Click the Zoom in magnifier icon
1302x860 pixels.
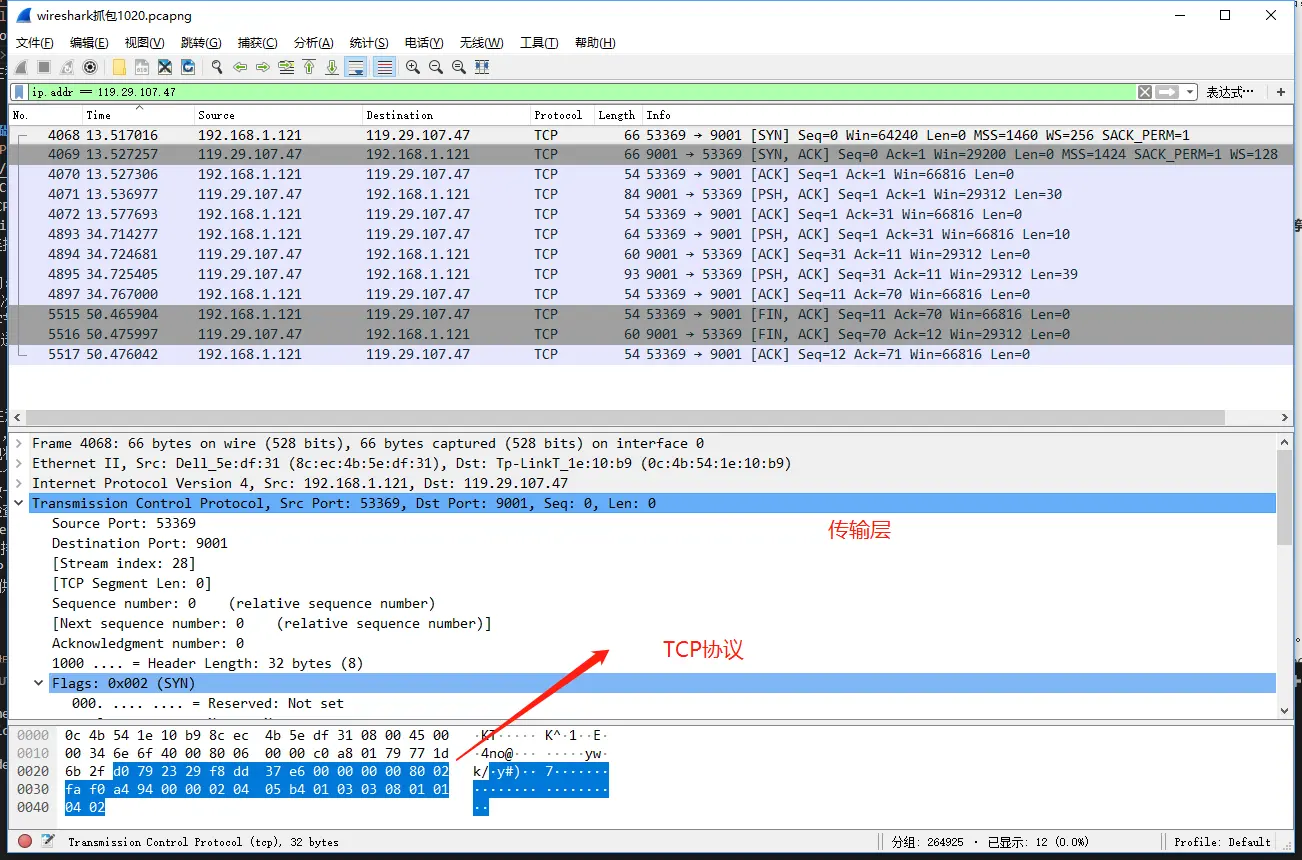pyautogui.click(x=413, y=67)
